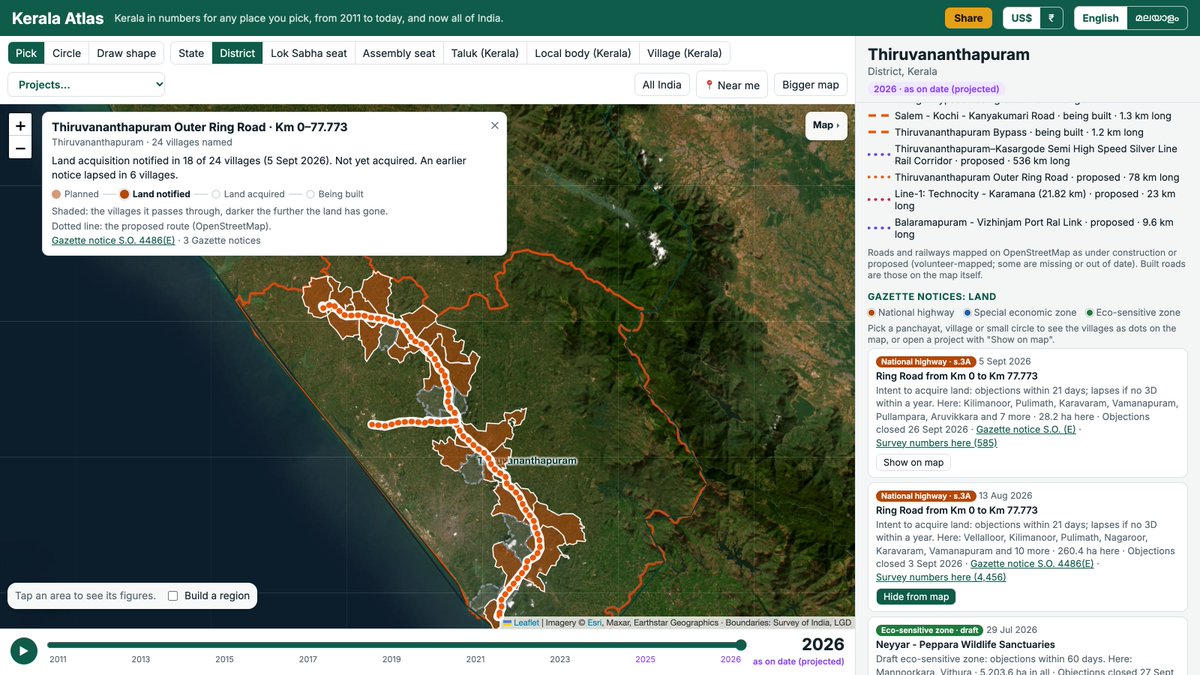Click the Bigger map button
1200x675 pixels.
tap(811, 85)
